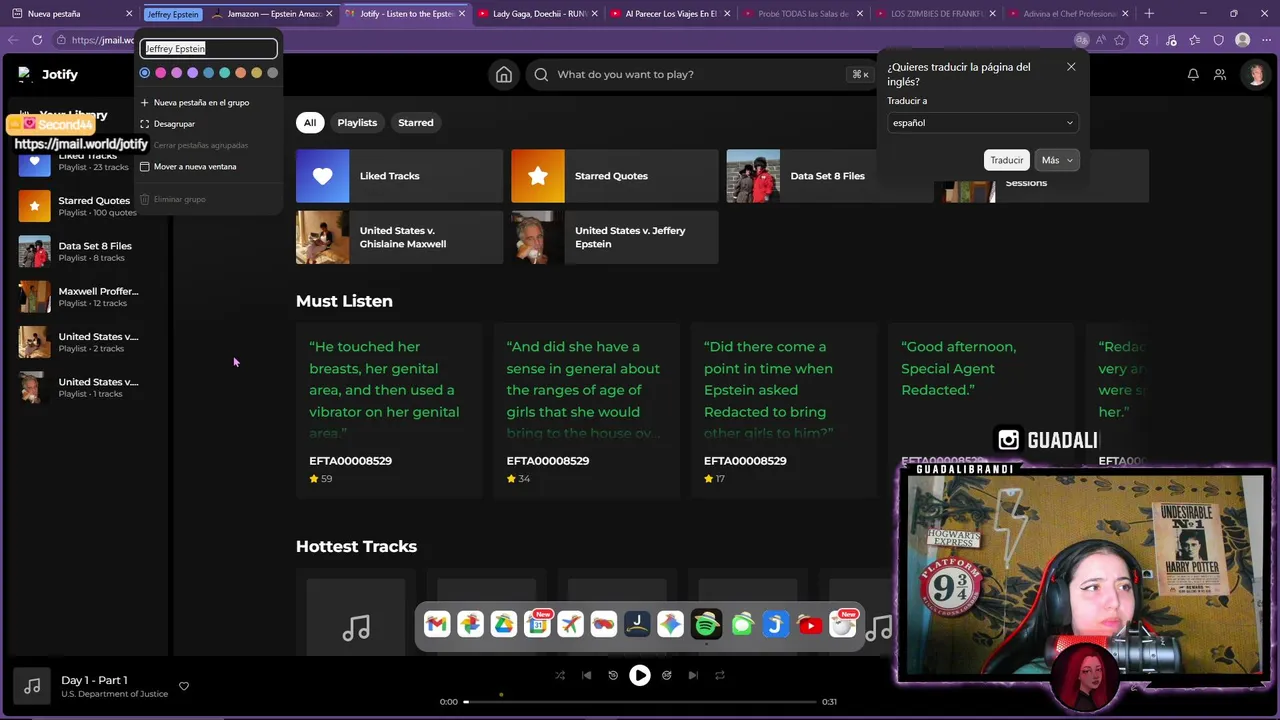Open the blue J app icon in dock
The image size is (1280, 720).
776,625
